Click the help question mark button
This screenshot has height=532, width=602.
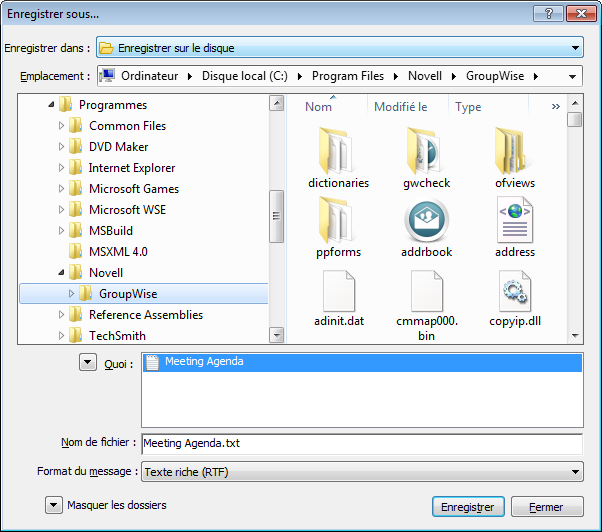point(548,14)
